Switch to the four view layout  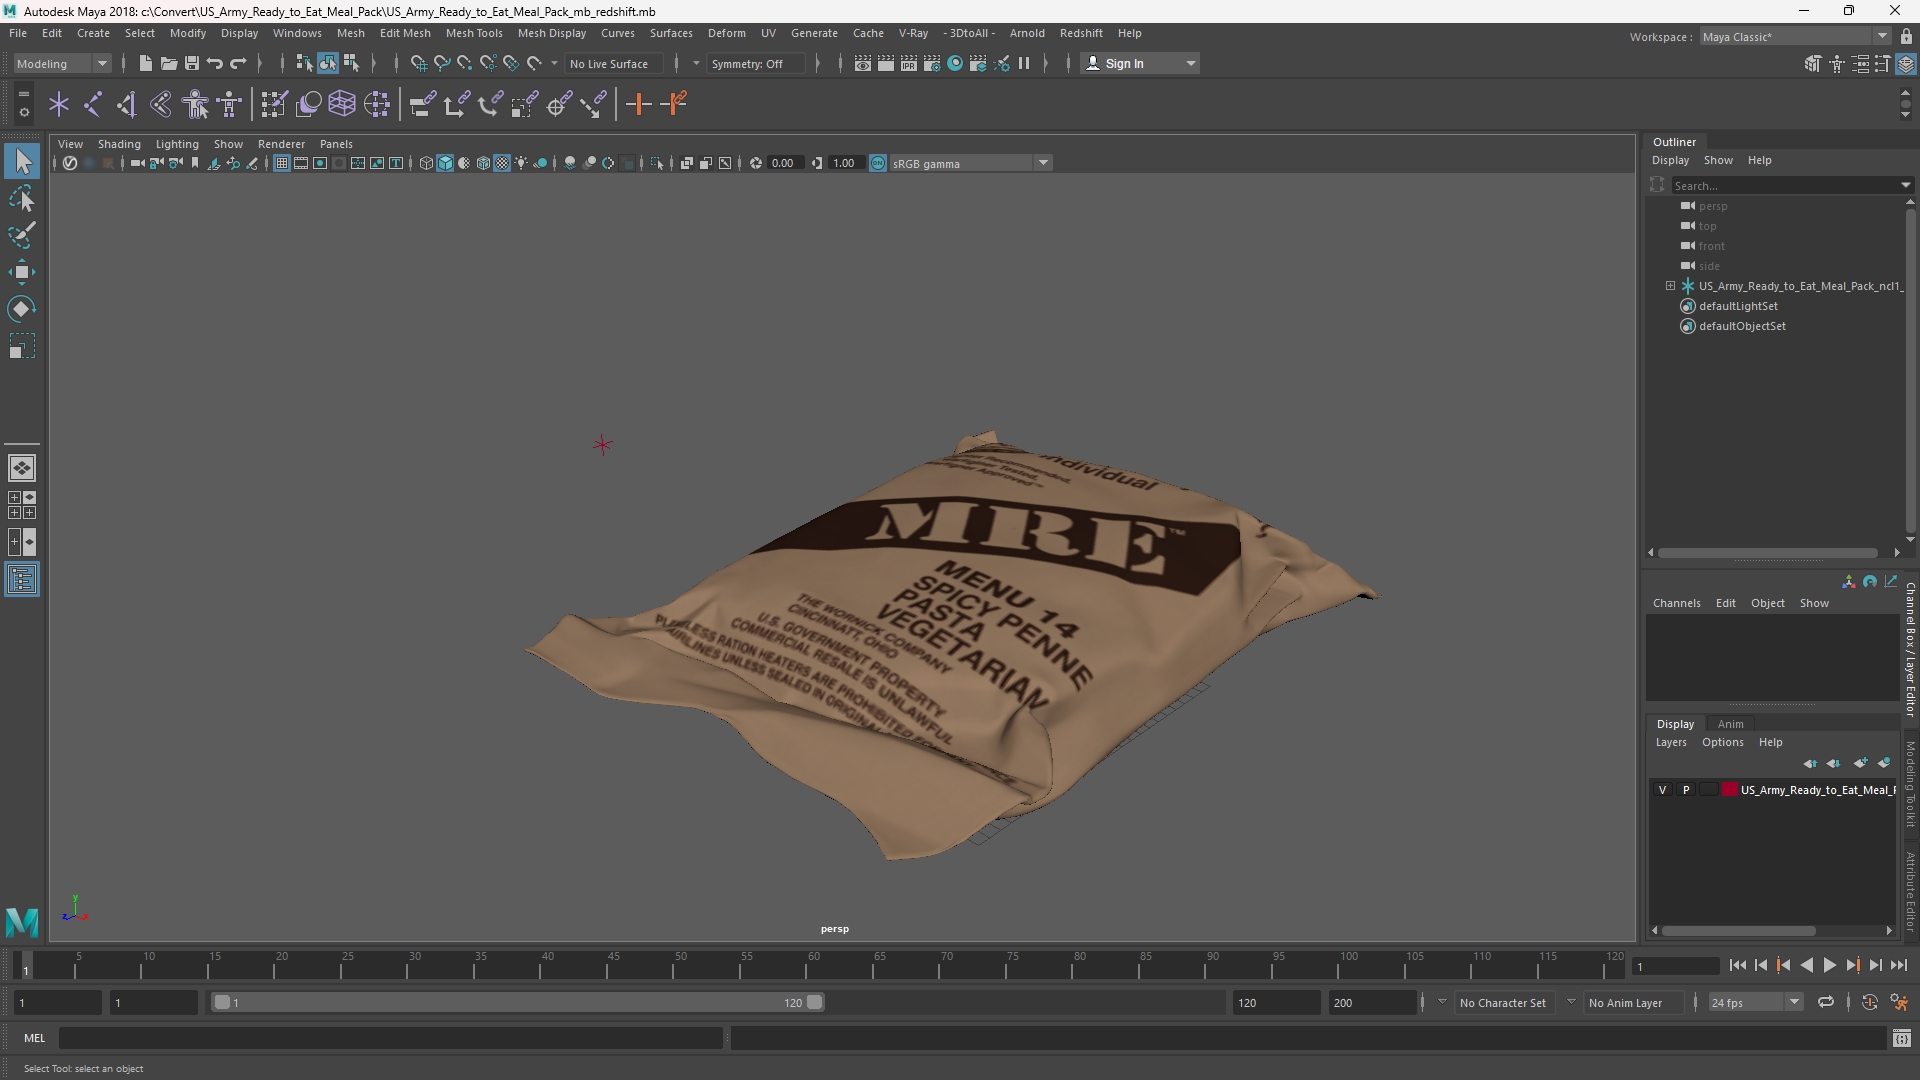click(21, 505)
